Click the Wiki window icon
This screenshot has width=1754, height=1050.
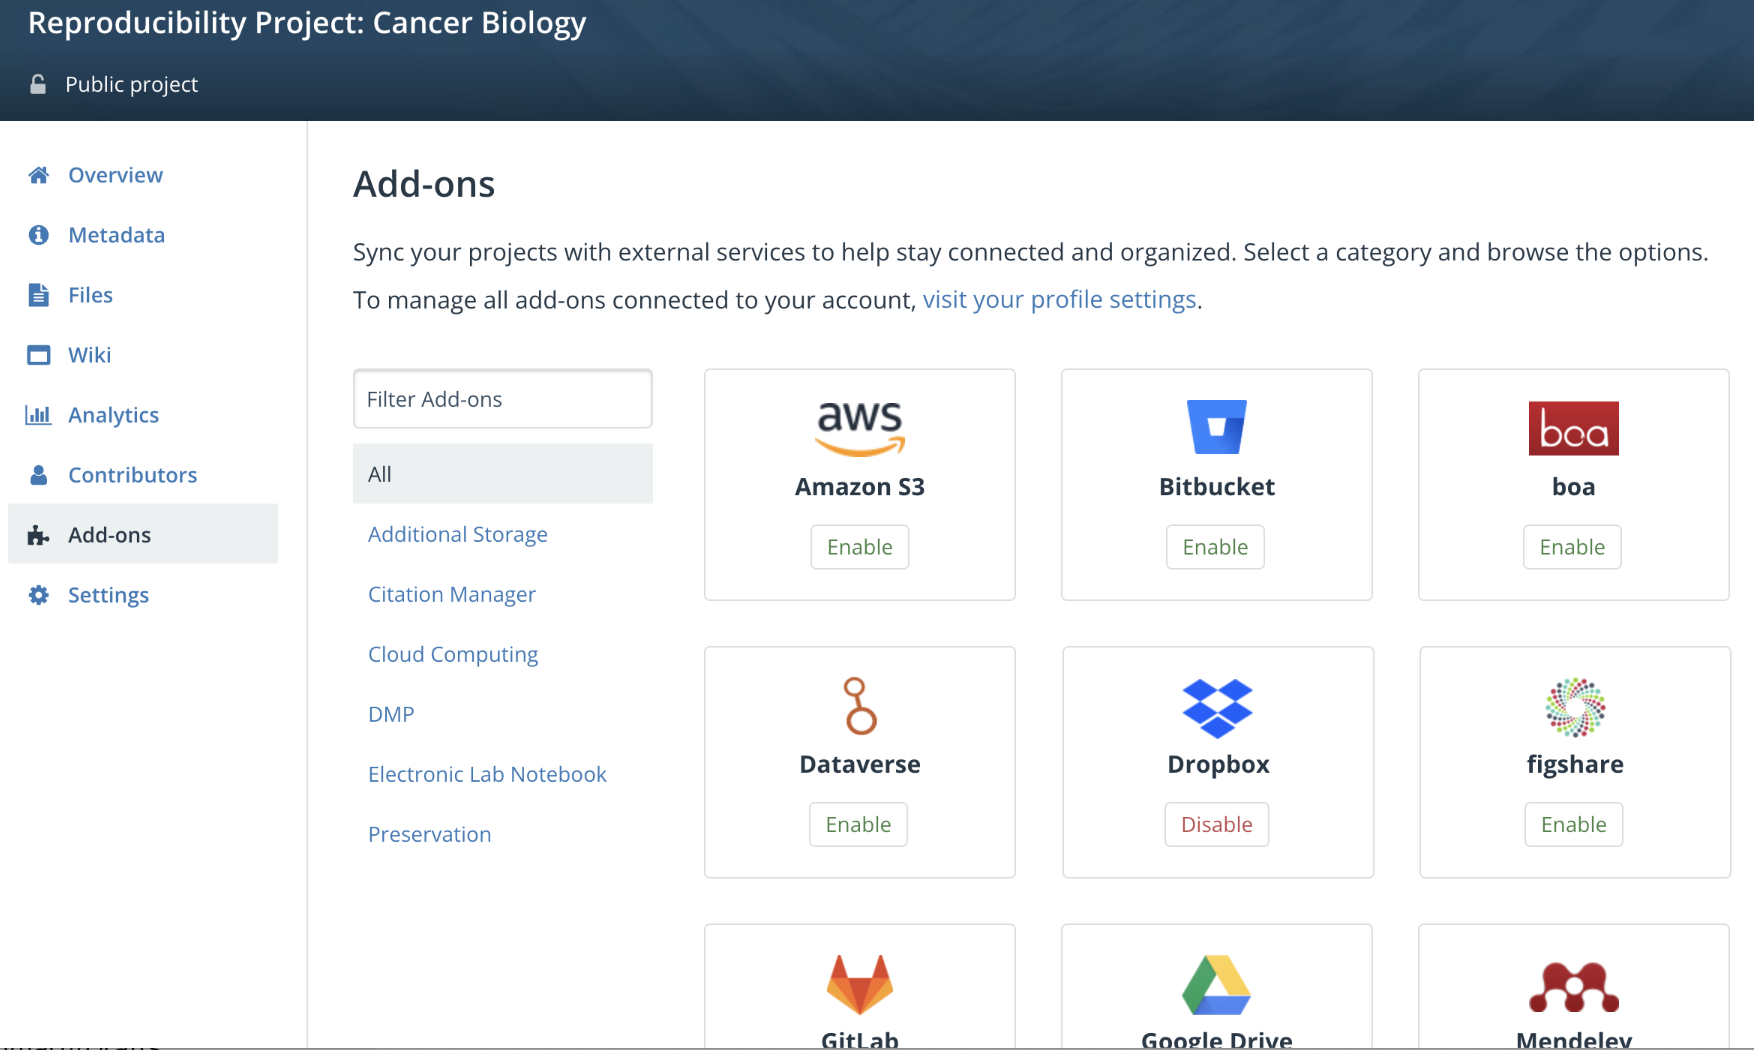(x=39, y=355)
